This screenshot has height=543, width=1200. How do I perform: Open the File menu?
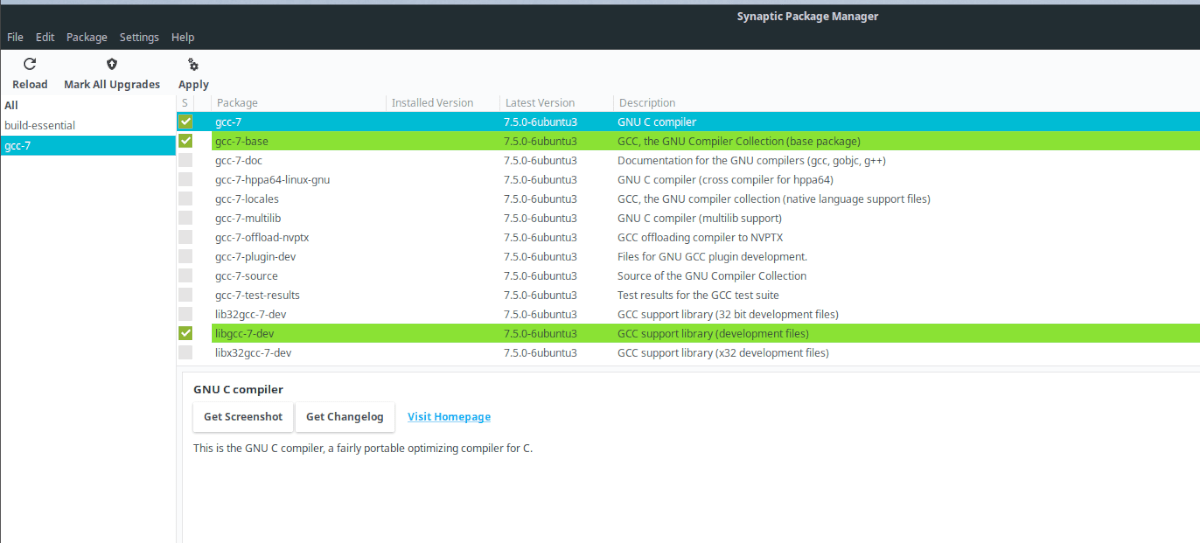click(x=15, y=37)
